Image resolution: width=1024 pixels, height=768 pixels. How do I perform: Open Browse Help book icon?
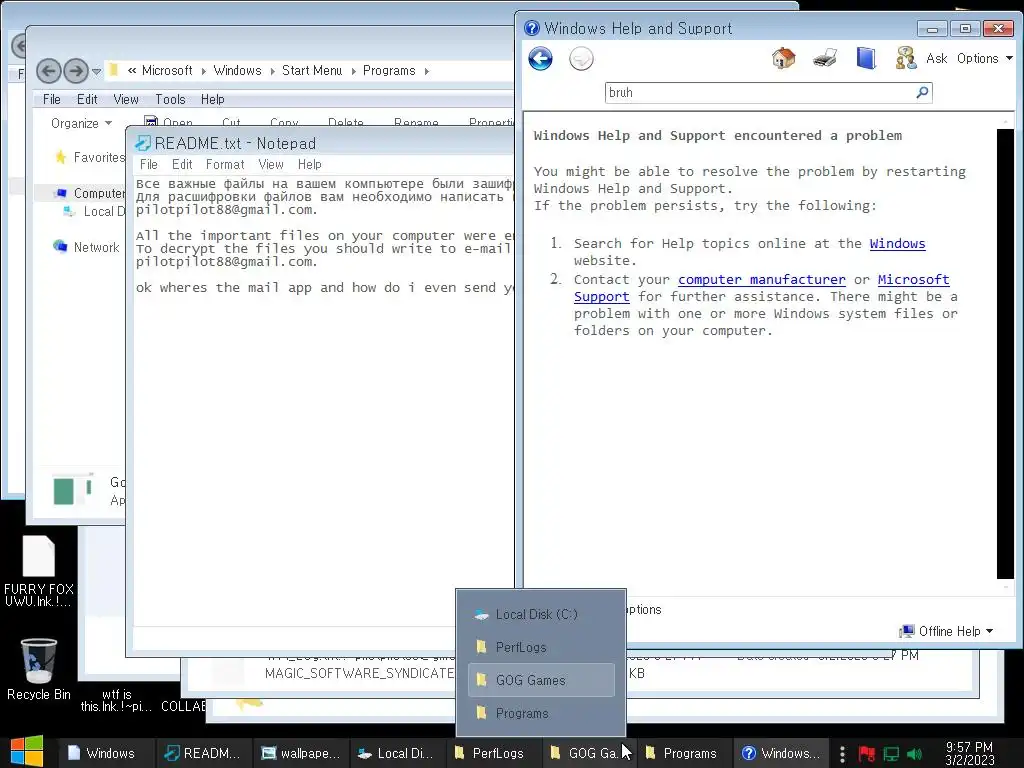click(866, 58)
